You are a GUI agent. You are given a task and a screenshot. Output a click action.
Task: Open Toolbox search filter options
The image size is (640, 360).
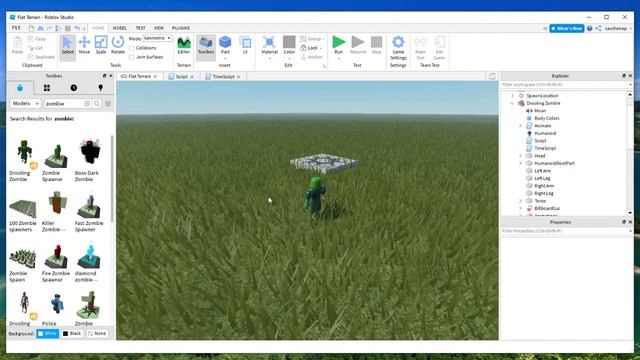pyautogui.click(x=108, y=104)
